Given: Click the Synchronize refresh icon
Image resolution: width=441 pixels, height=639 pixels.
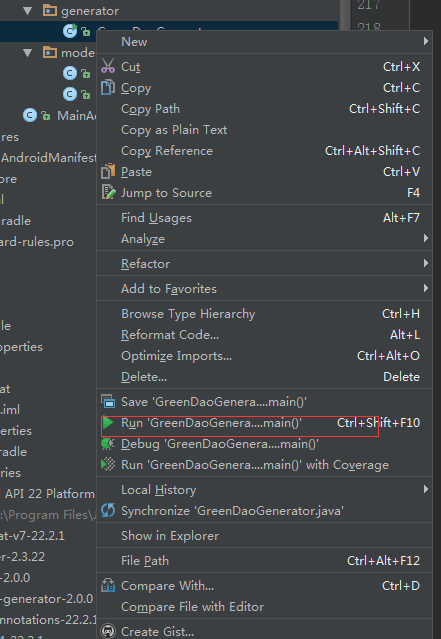Looking at the screenshot, I should (108, 510).
